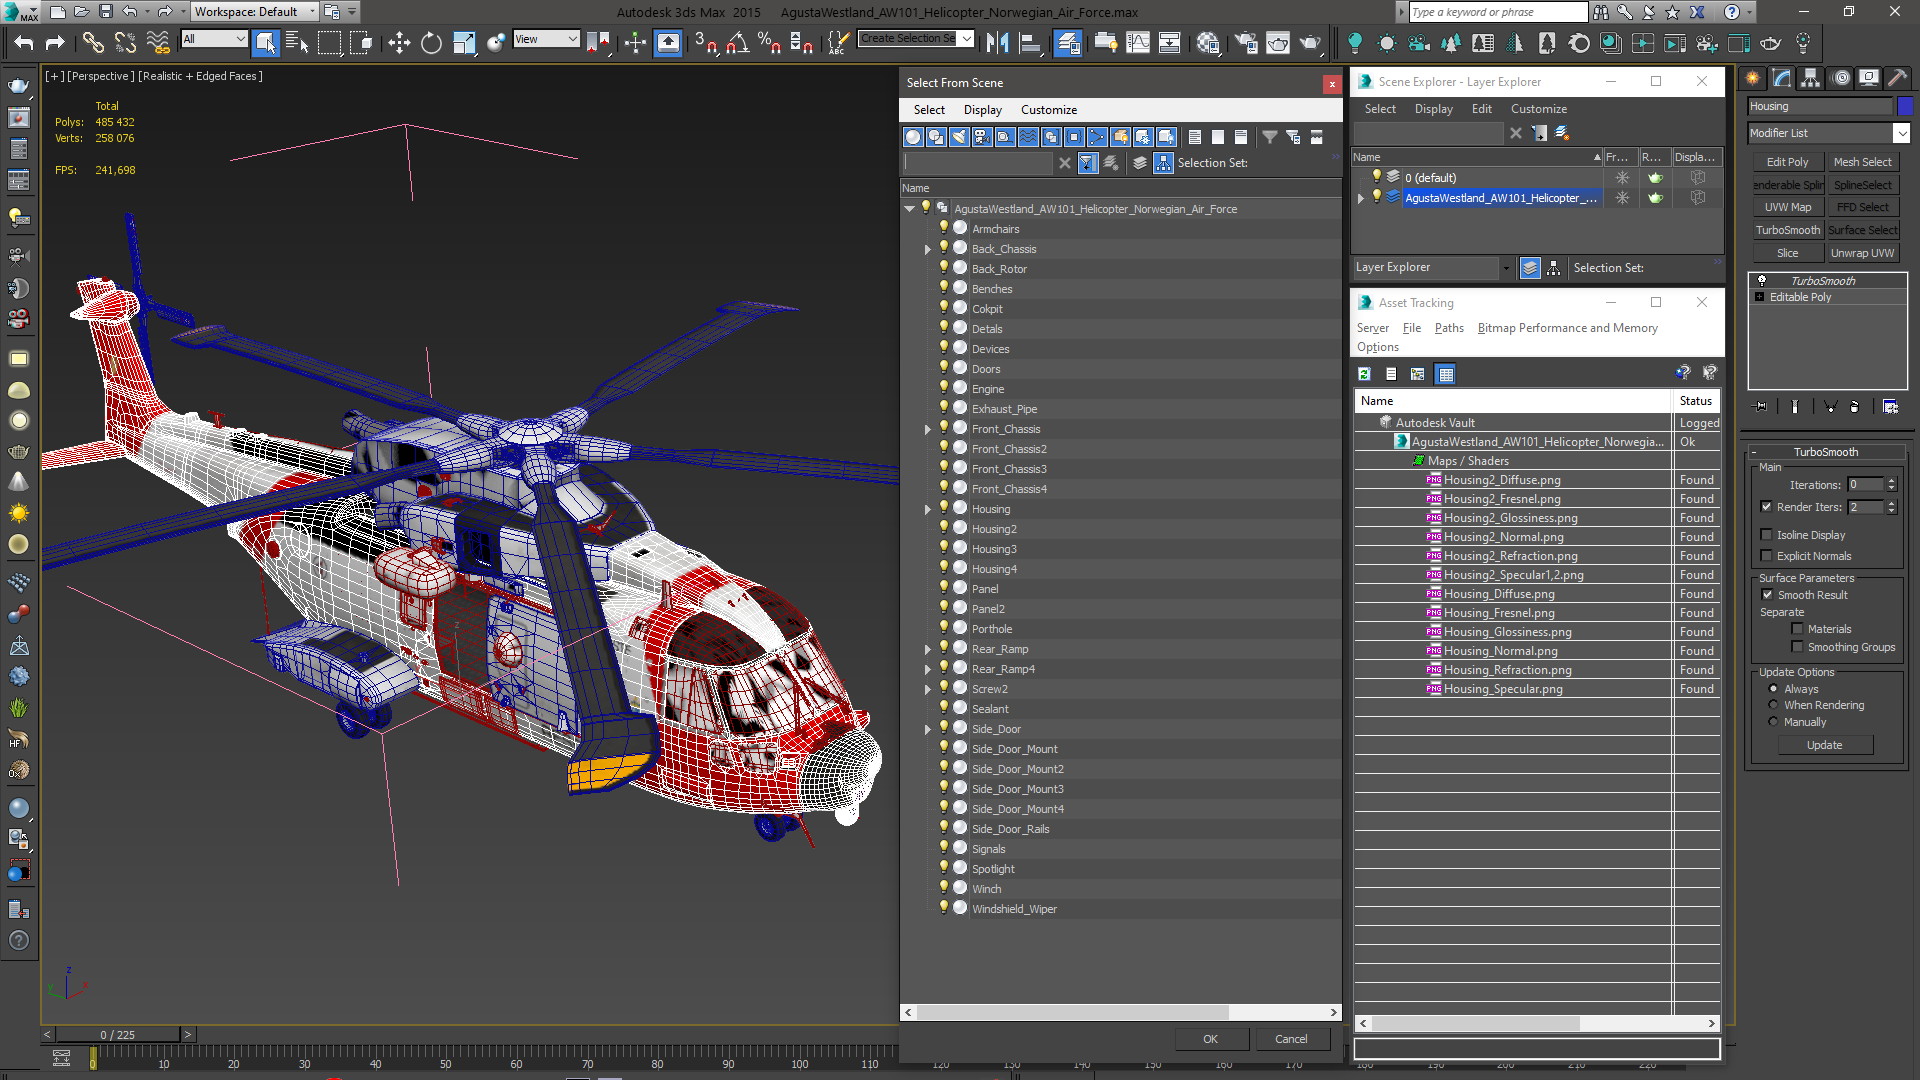Image resolution: width=1920 pixels, height=1080 pixels.
Task: Enable Separate by Materials checkbox
Action: point(1797,629)
